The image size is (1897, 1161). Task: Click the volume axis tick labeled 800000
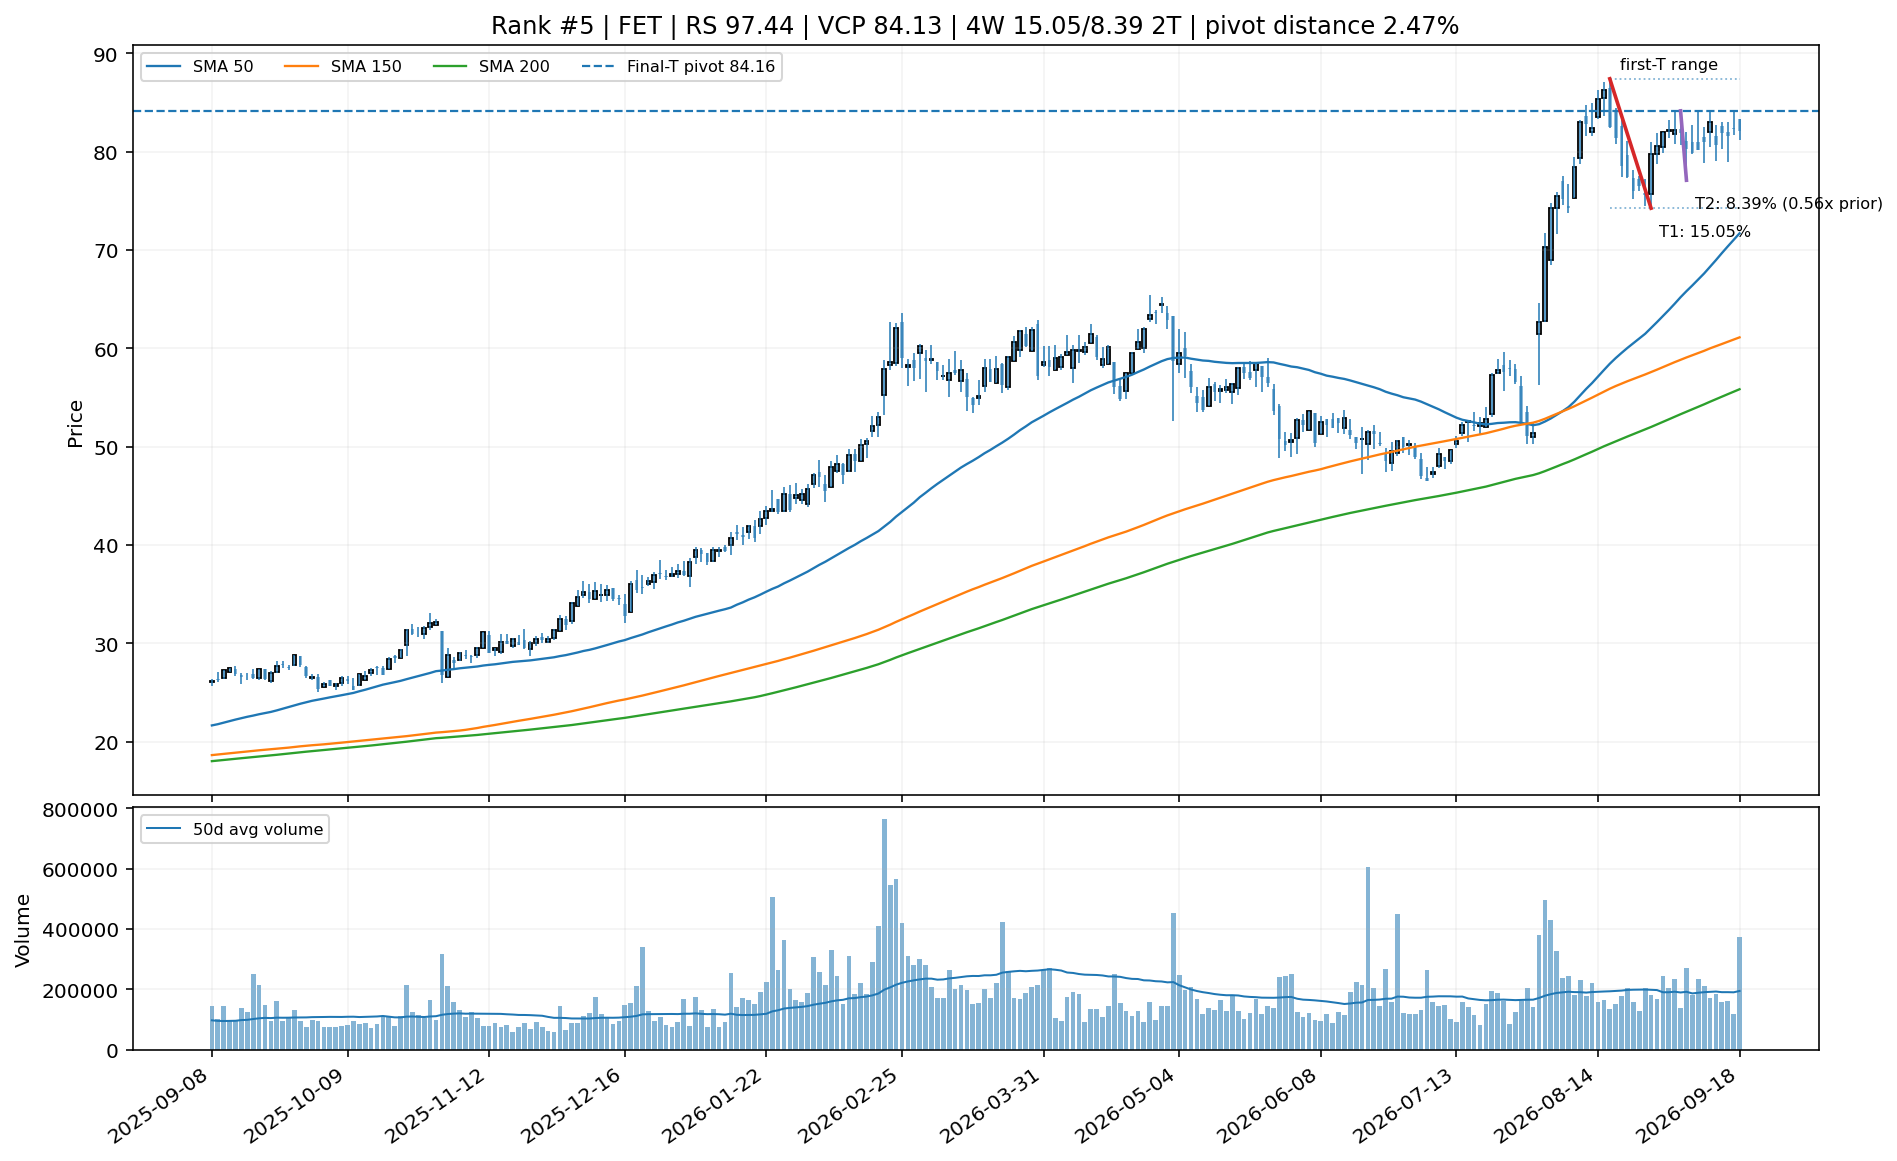(81, 810)
